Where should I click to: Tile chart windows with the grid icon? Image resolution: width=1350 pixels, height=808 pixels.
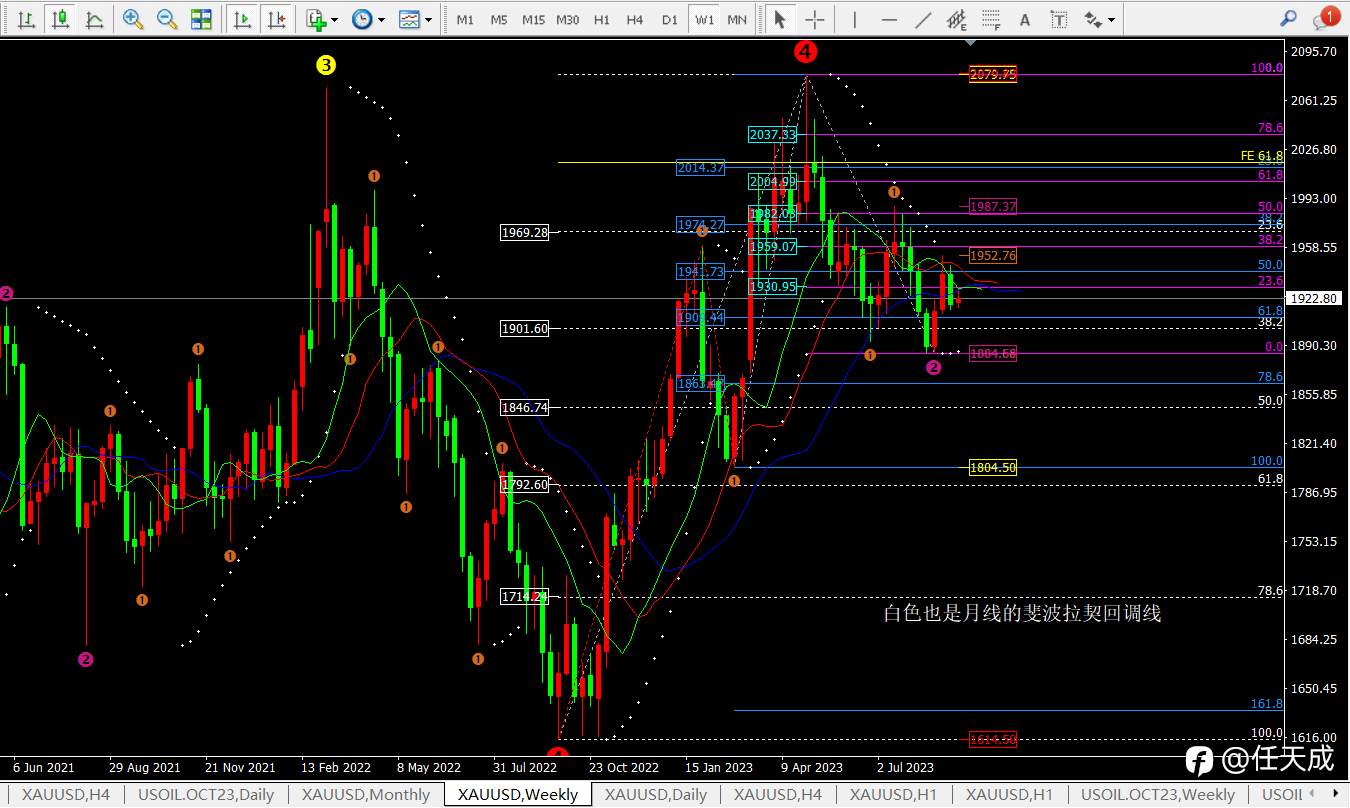201,19
